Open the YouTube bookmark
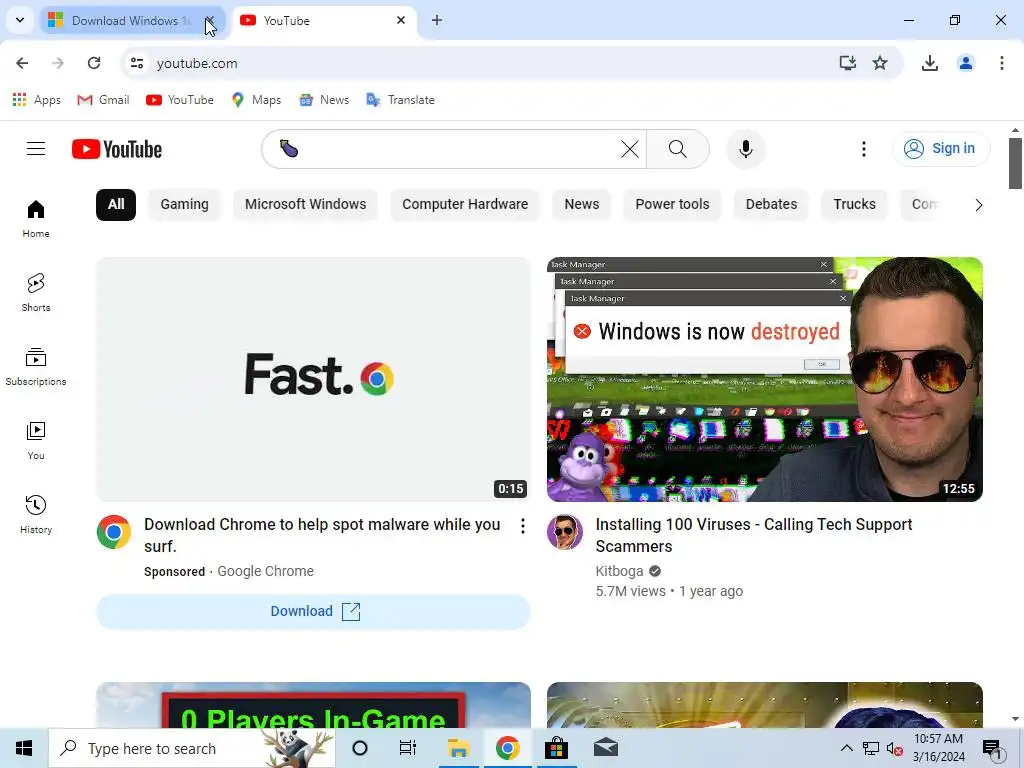This screenshot has height=768, width=1024. coord(180,100)
